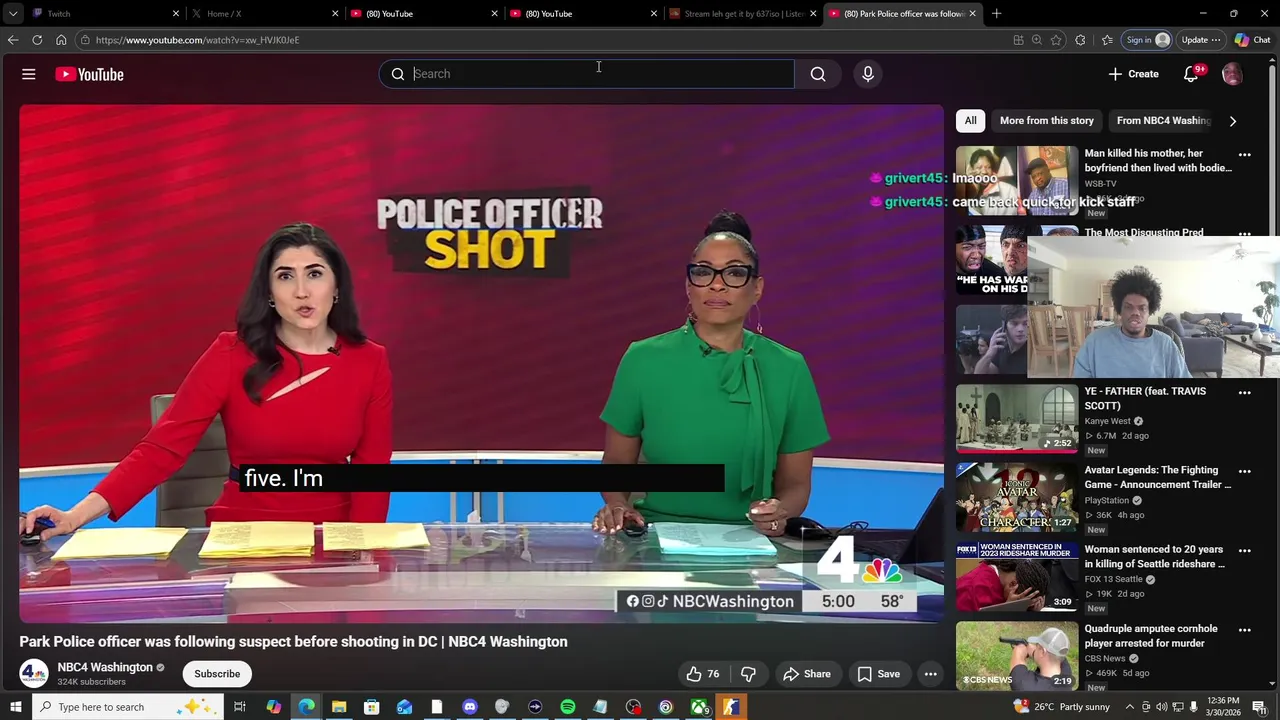This screenshot has width=1280, height=720.
Task: Add this page to favorites star
Action: point(1056,40)
